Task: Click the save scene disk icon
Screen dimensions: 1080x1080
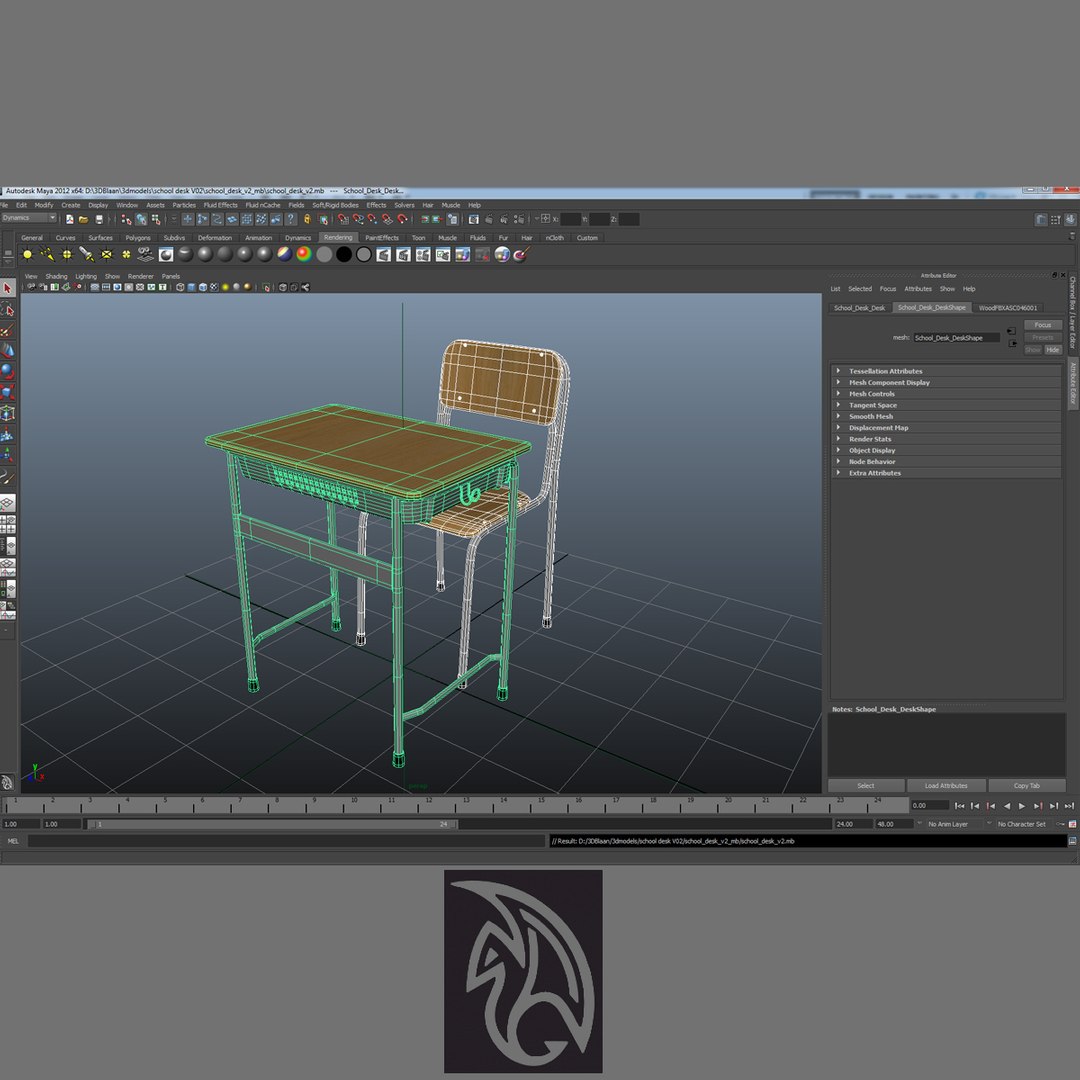Action: coord(99,219)
